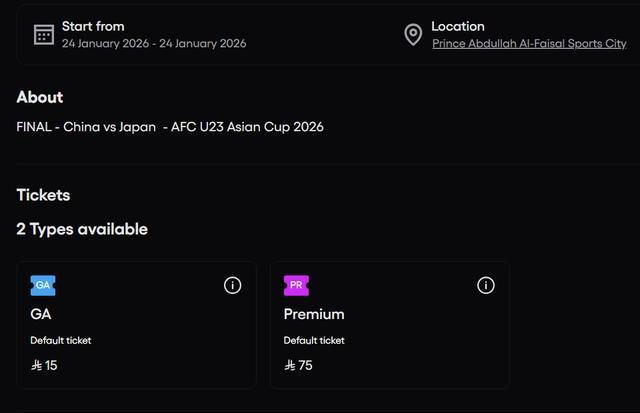Click the currency symbol before 15
The image size is (640, 413).
coord(36,366)
